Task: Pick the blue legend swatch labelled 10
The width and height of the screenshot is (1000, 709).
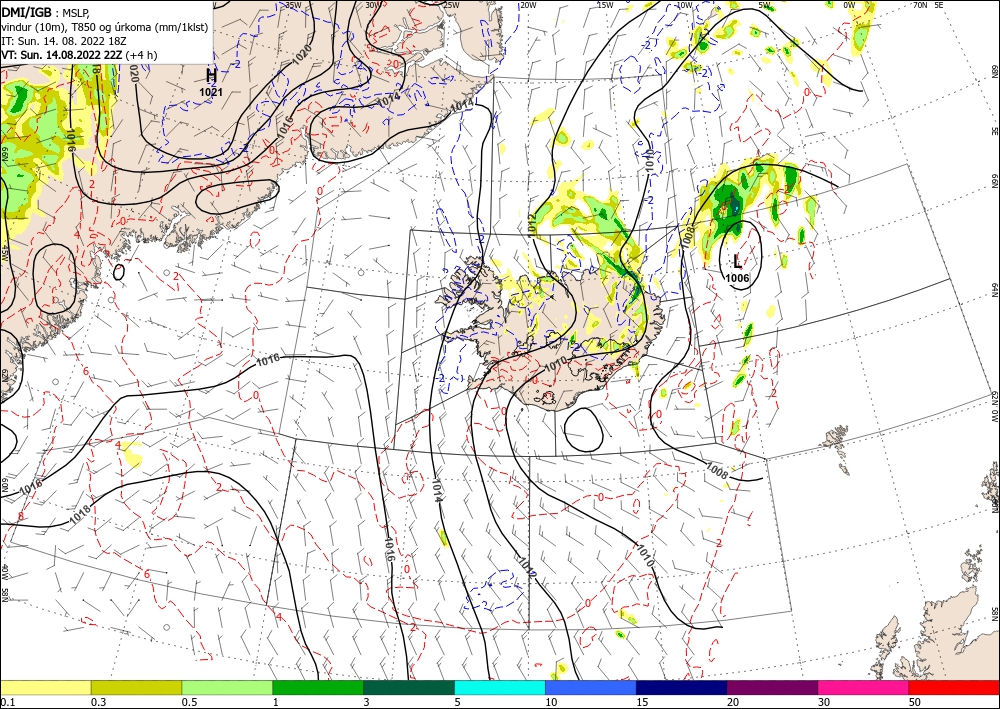Action: [591, 687]
